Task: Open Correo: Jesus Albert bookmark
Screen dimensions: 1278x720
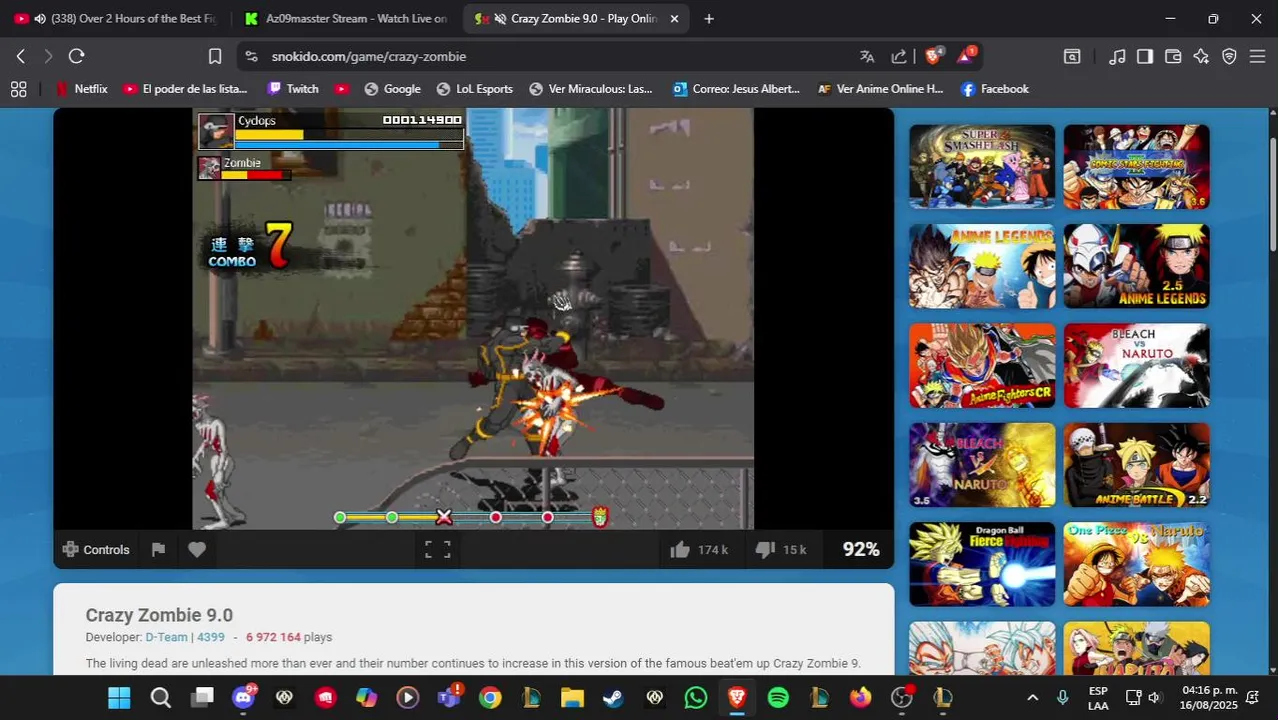Action: (x=736, y=89)
